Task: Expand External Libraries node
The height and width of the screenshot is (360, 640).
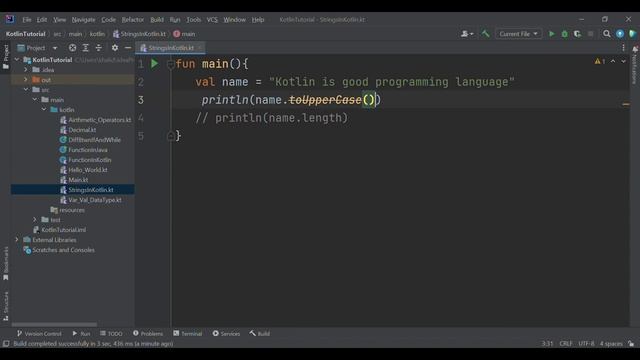Action: 17,240
